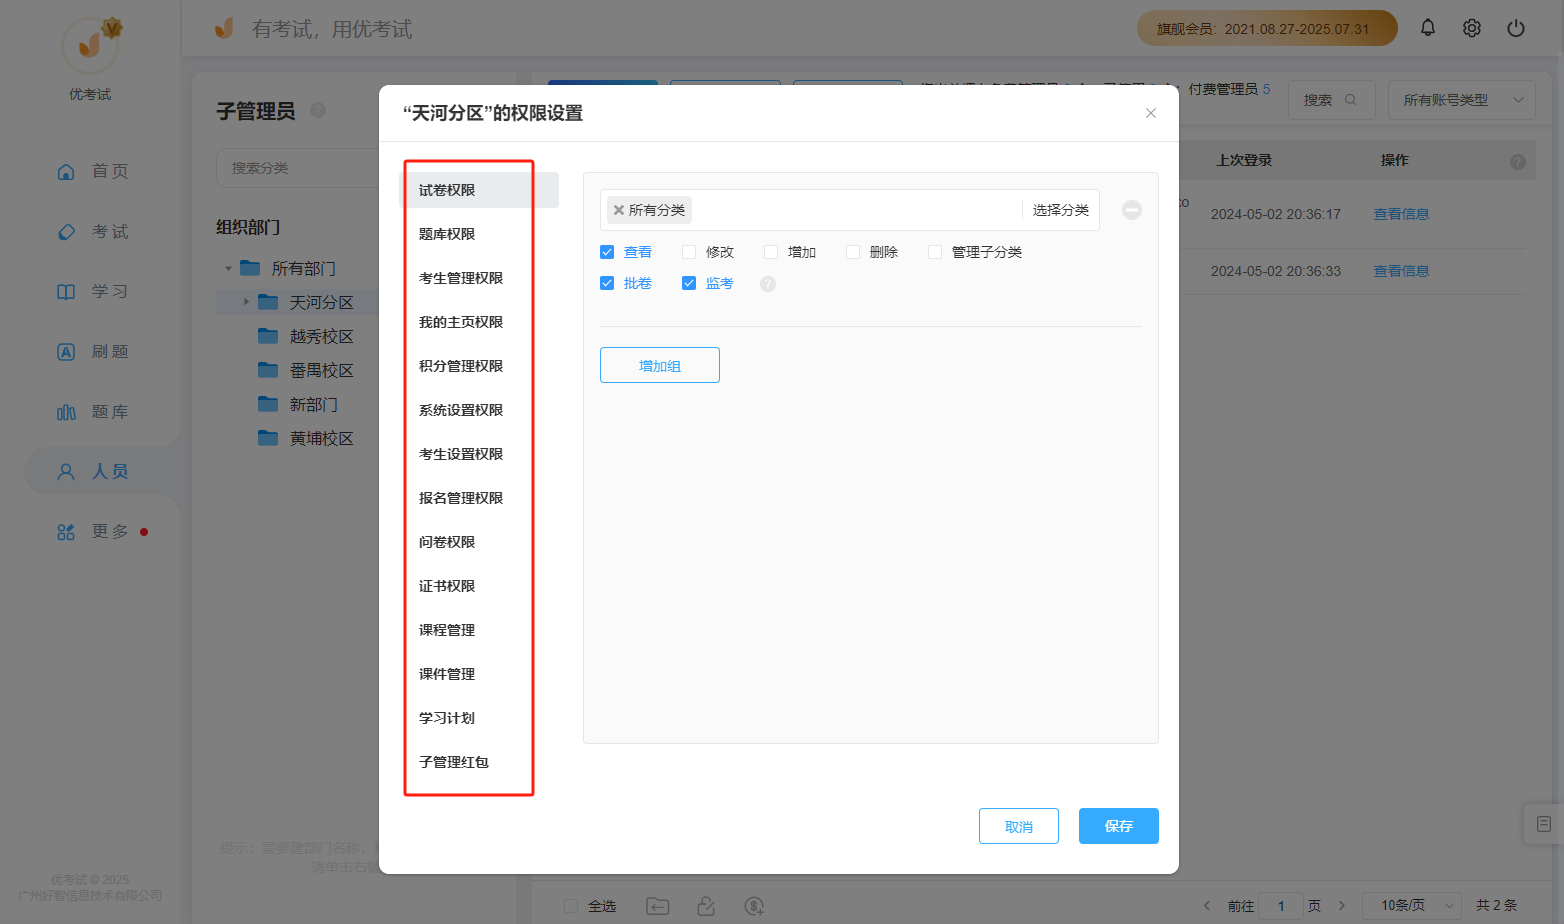Viewport: 1564px width, 924px height.
Task: Open the notification bell icon
Action: (1428, 28)
